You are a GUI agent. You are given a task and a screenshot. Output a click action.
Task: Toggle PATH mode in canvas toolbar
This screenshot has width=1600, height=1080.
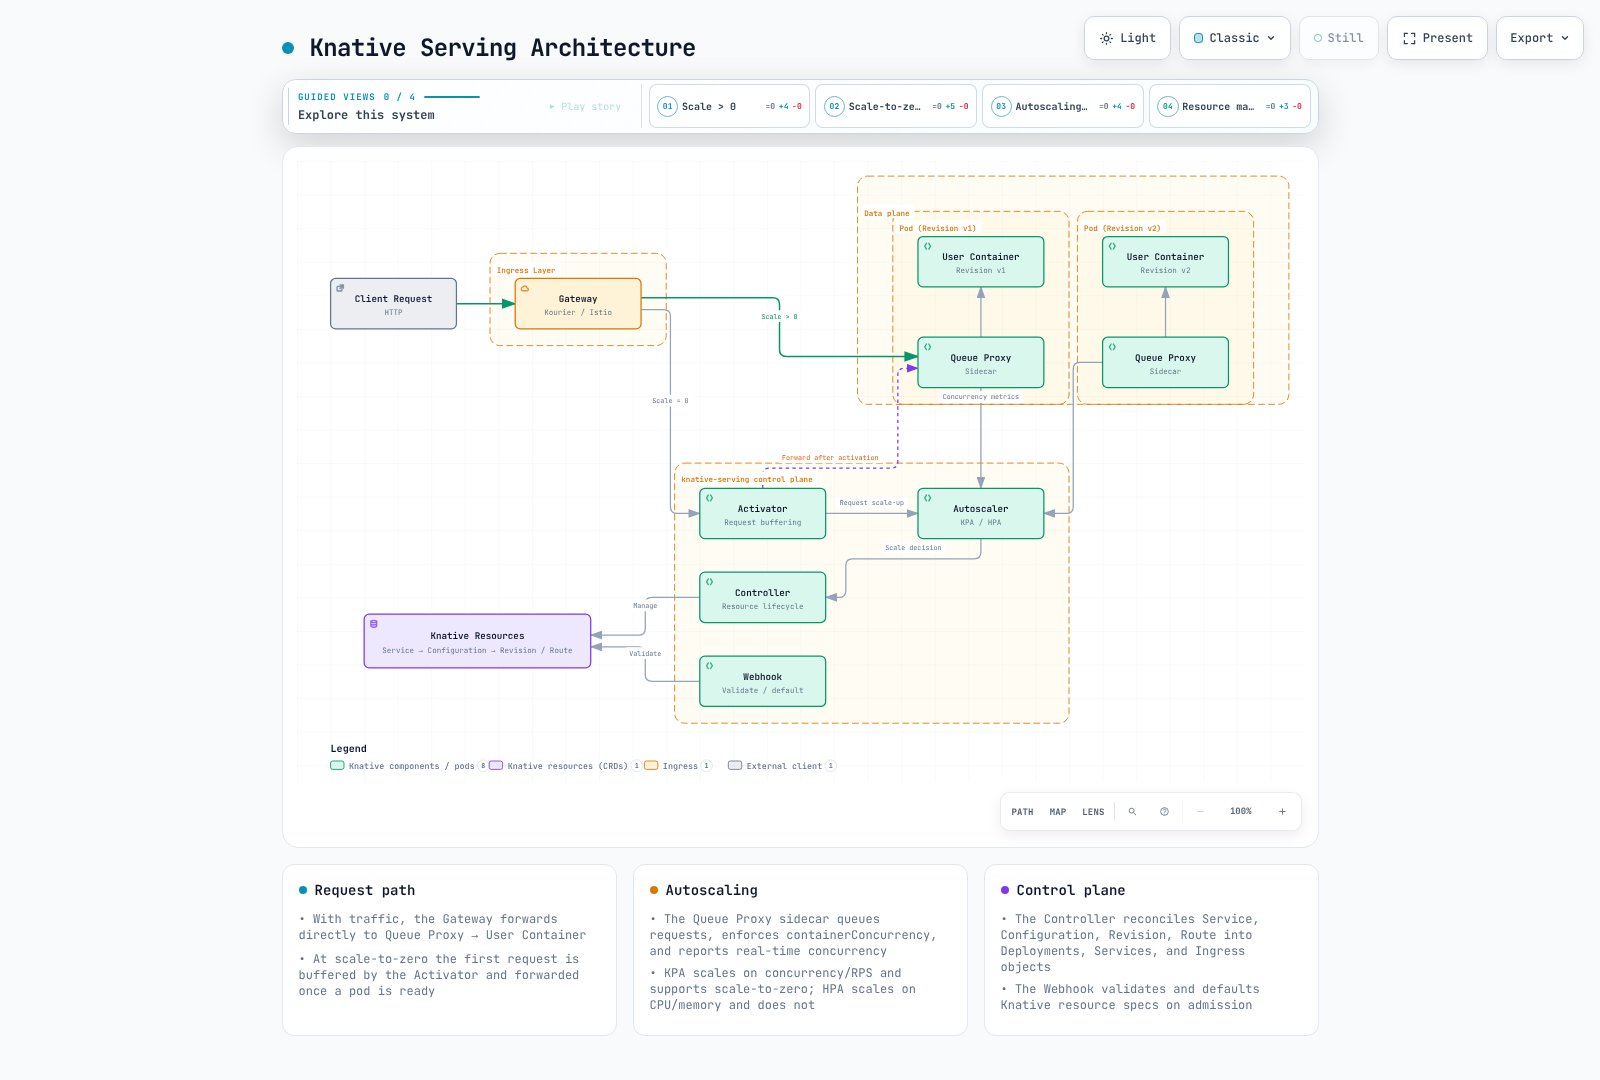[x=1022, y=812]
